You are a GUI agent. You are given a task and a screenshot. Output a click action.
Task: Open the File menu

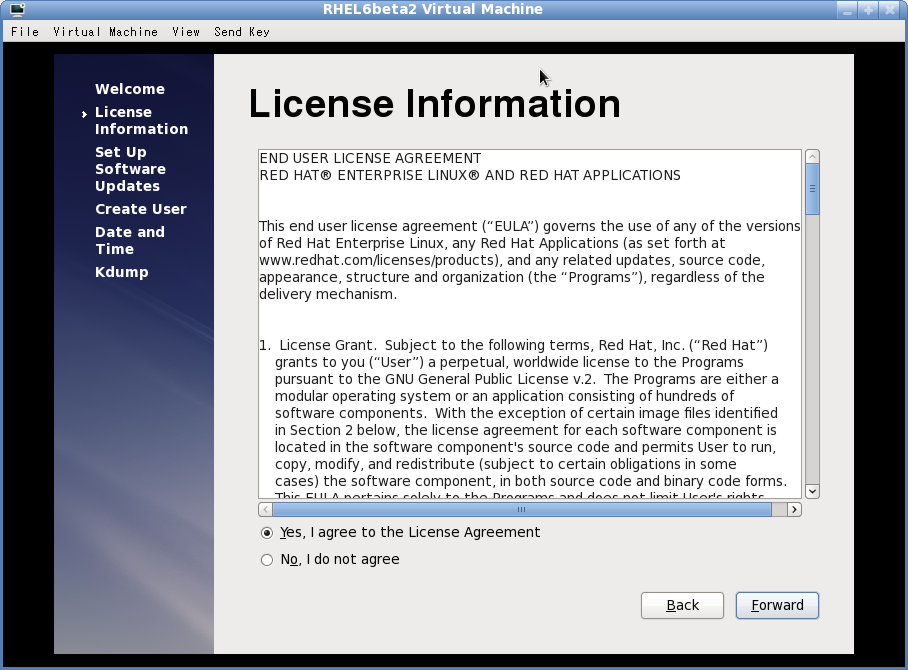point(25,32)
